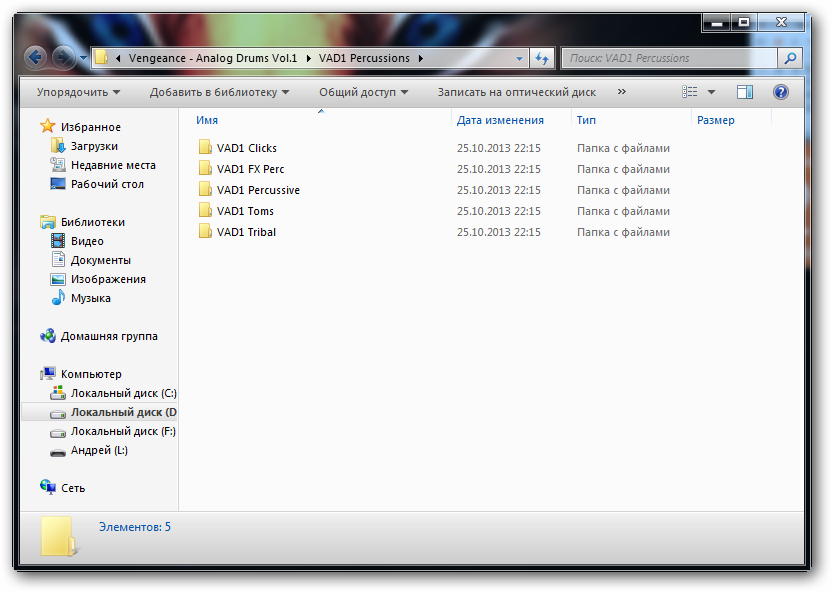This screenshot has width=832, height=592.
Task: Click the refresh button beside address bar
Action: click(542, 58)
